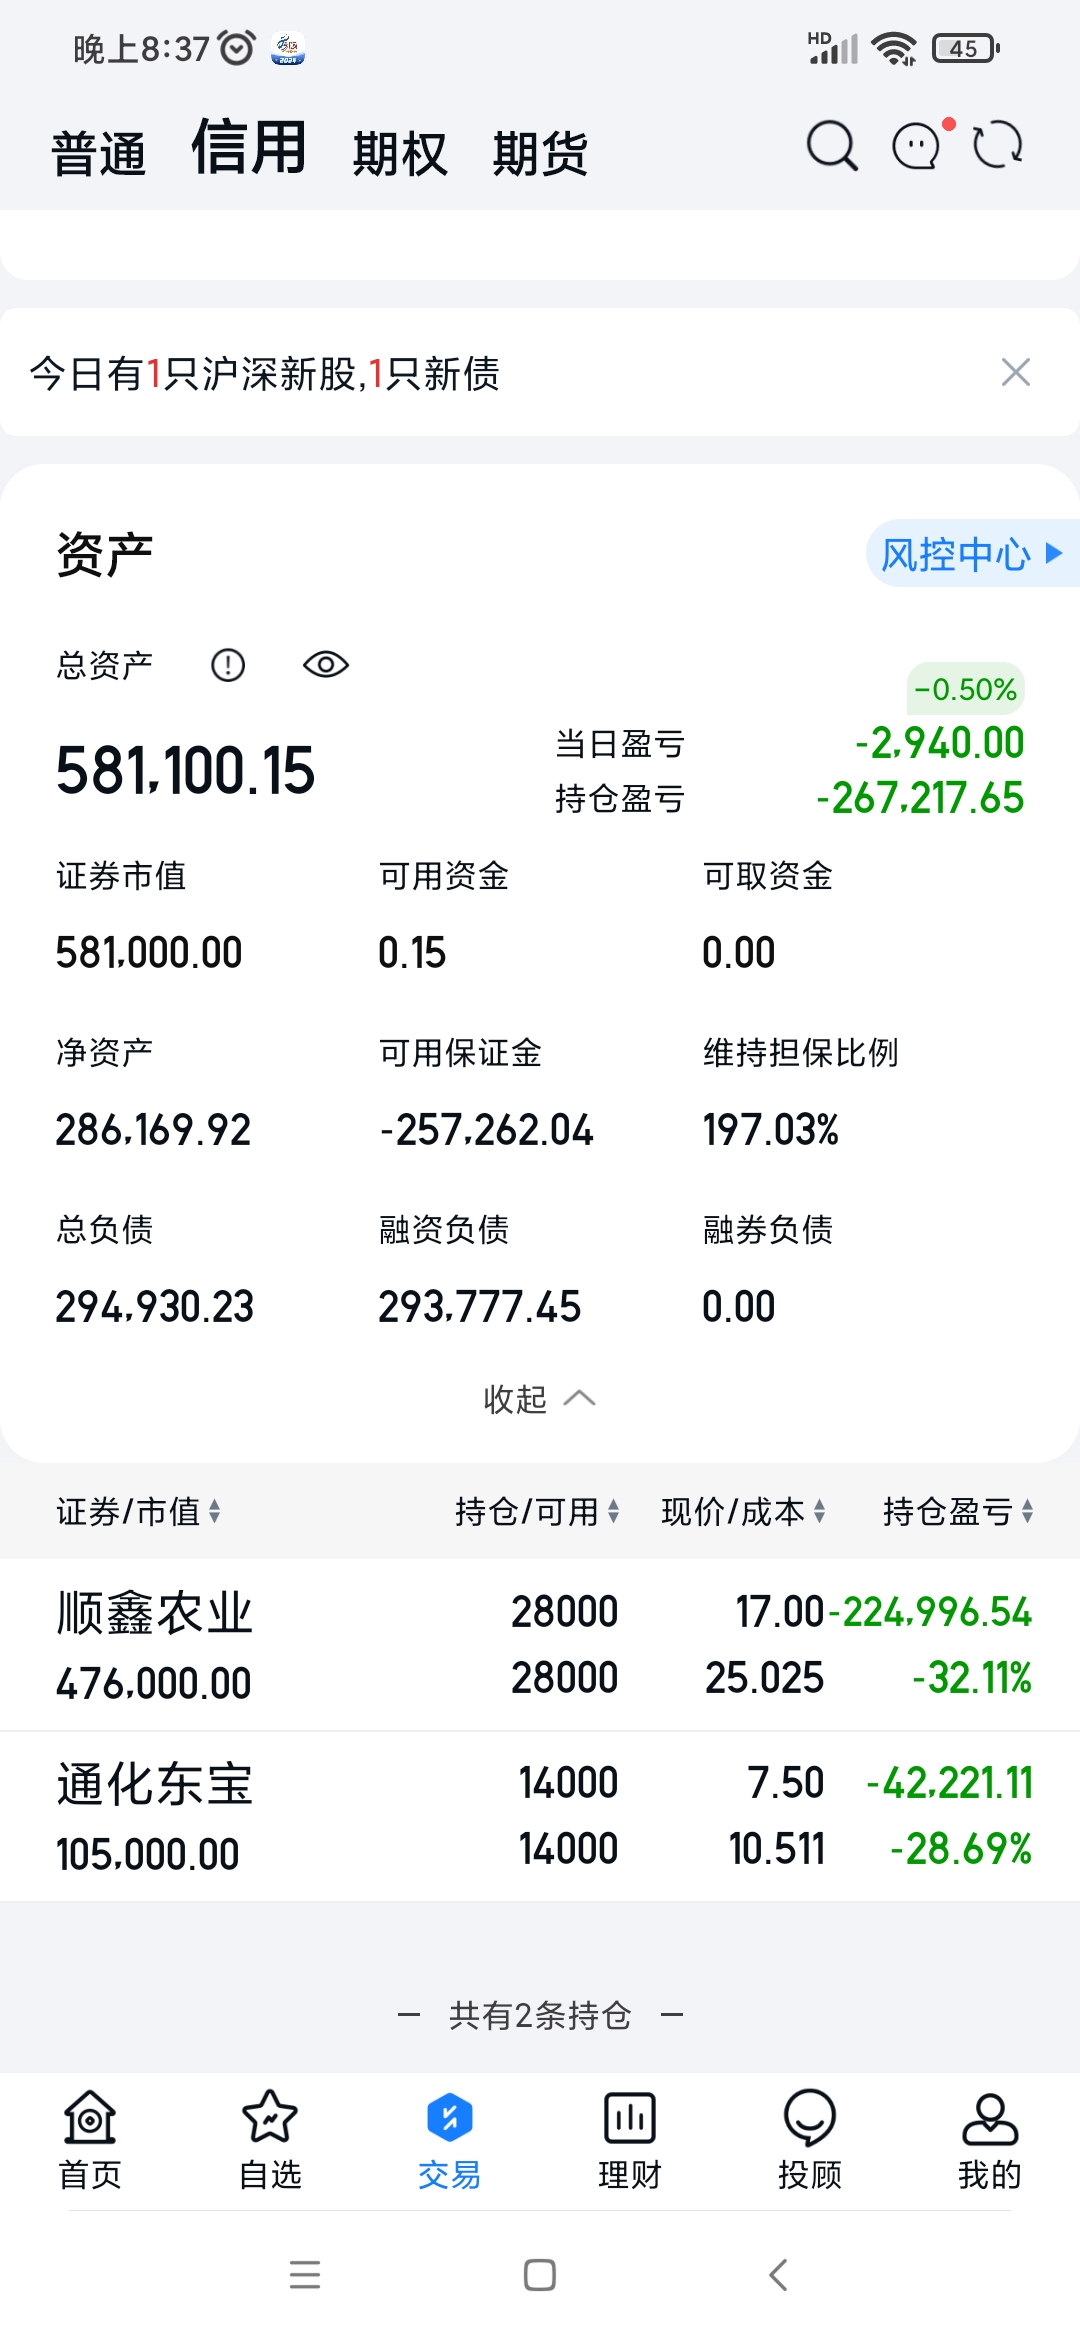
Task: Switch to the 普通 account tab
Action: pos(99,155)
